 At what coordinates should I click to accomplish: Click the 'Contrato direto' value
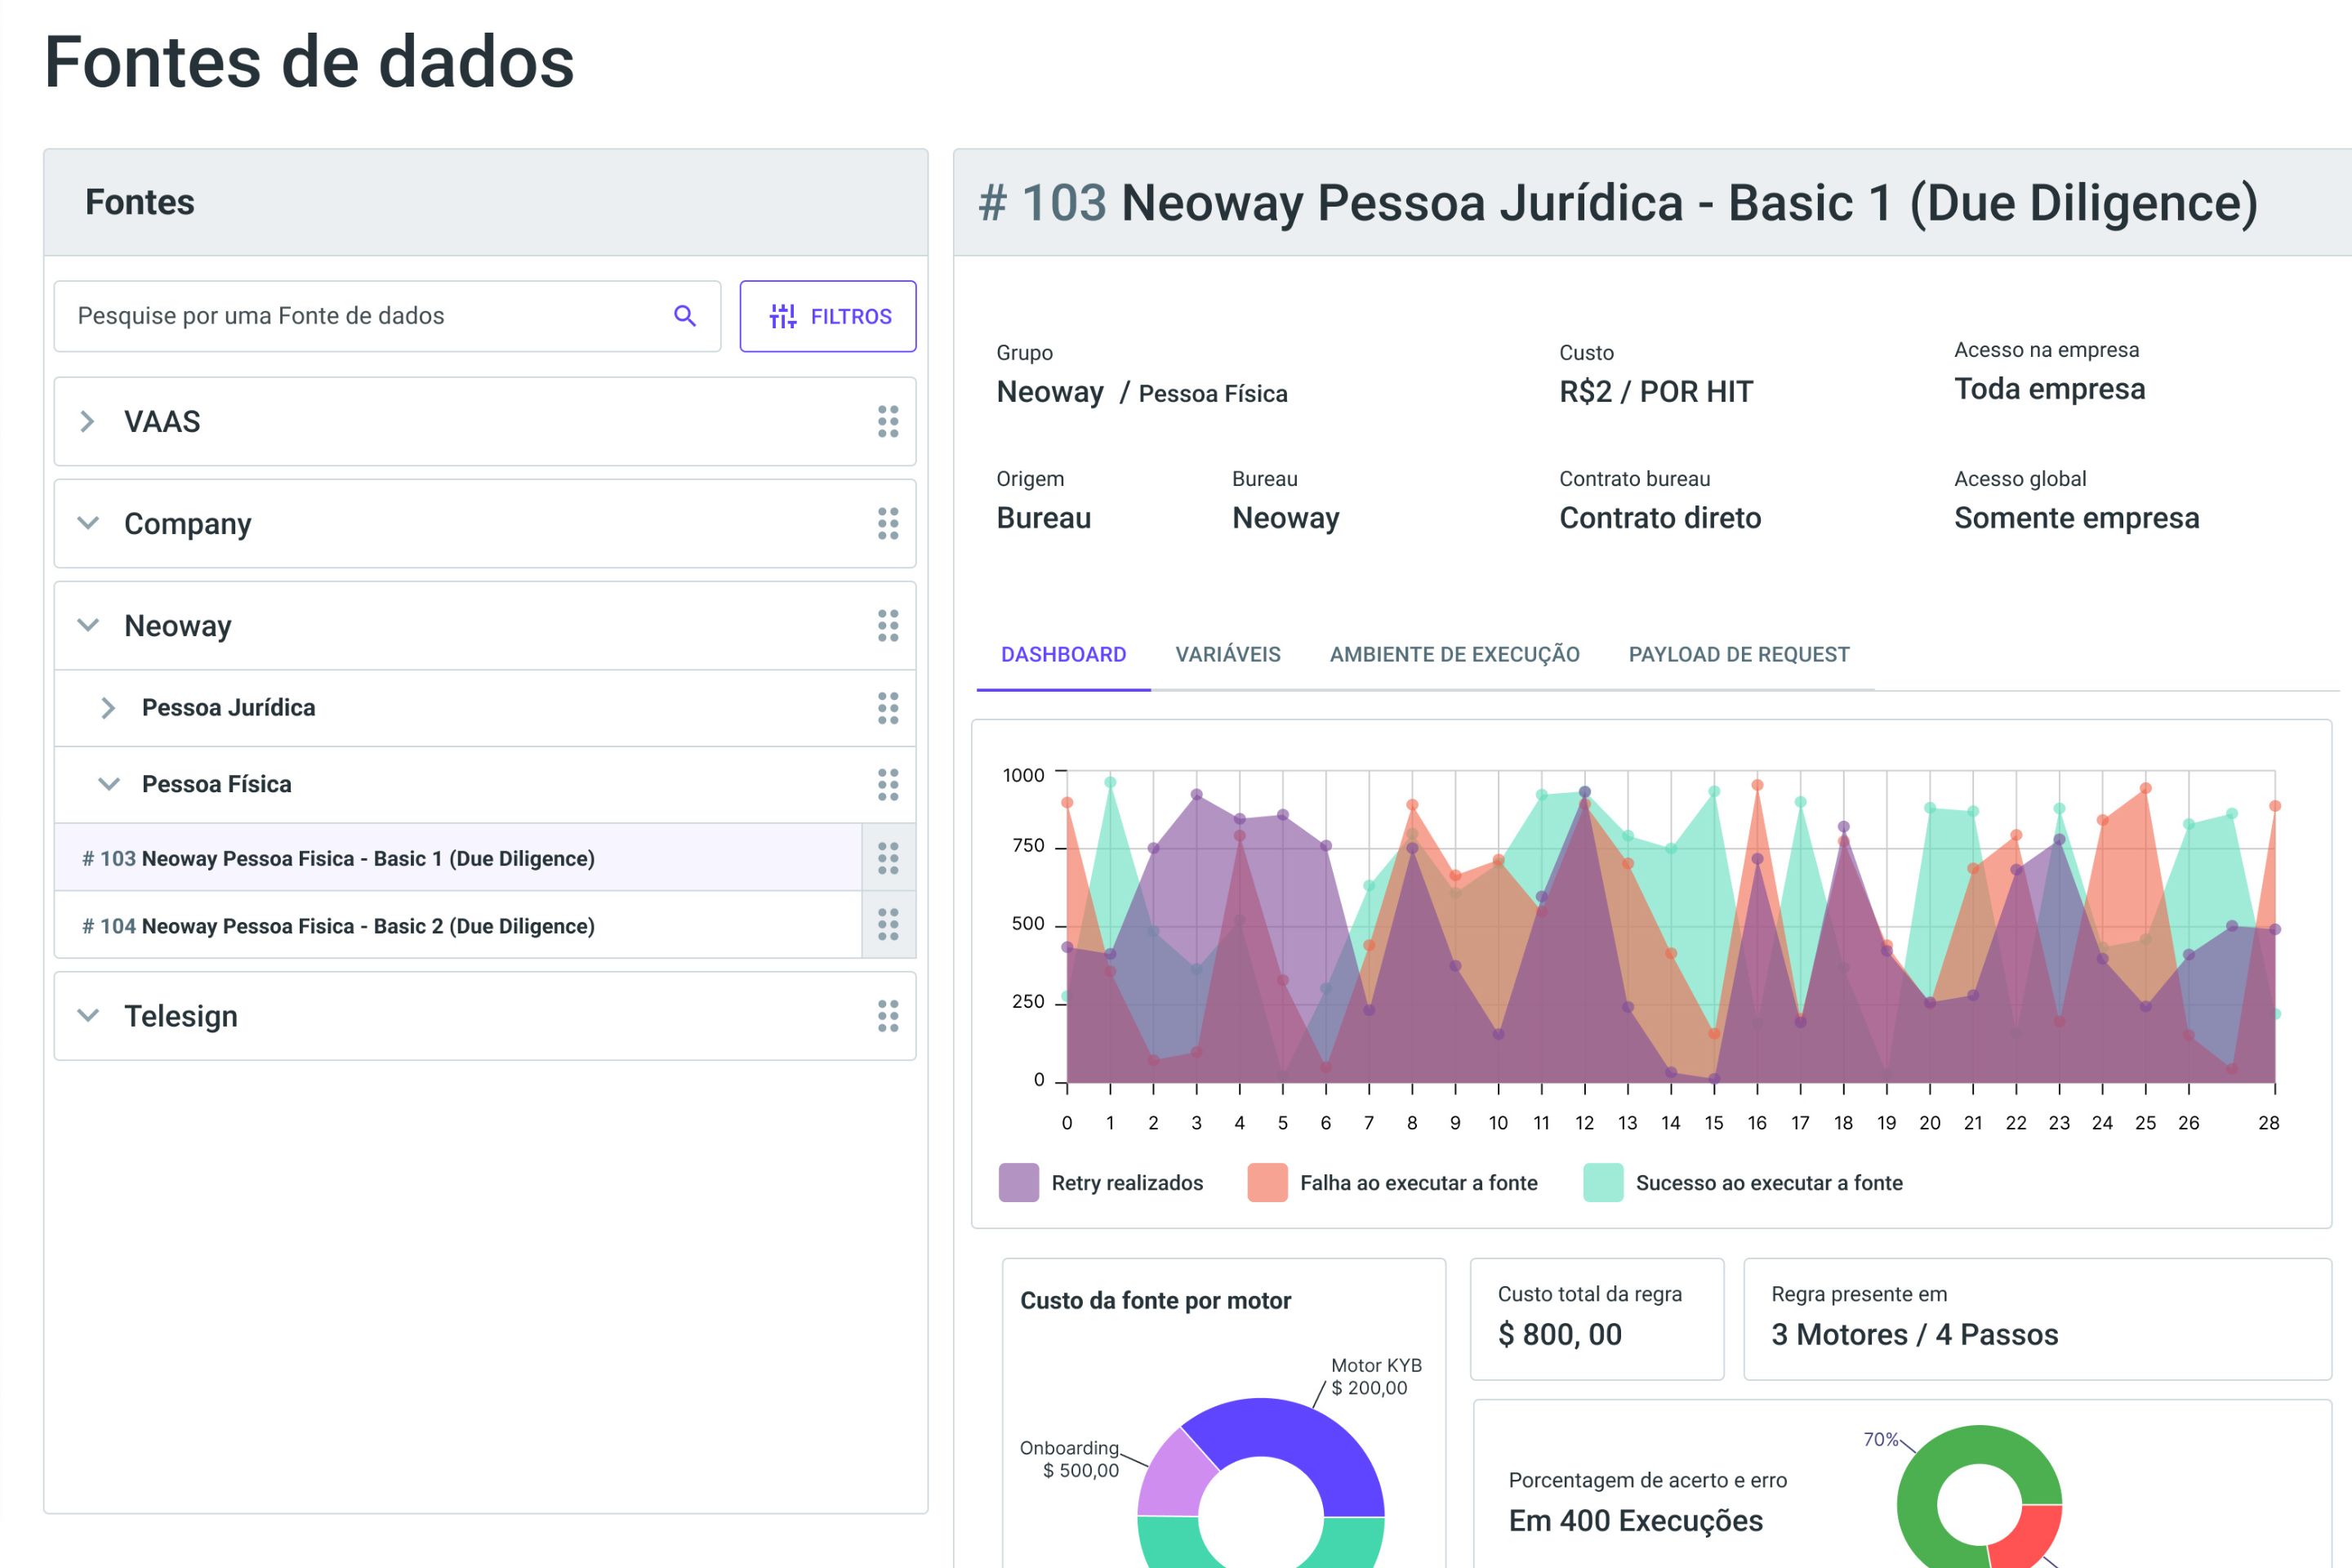1660,518
